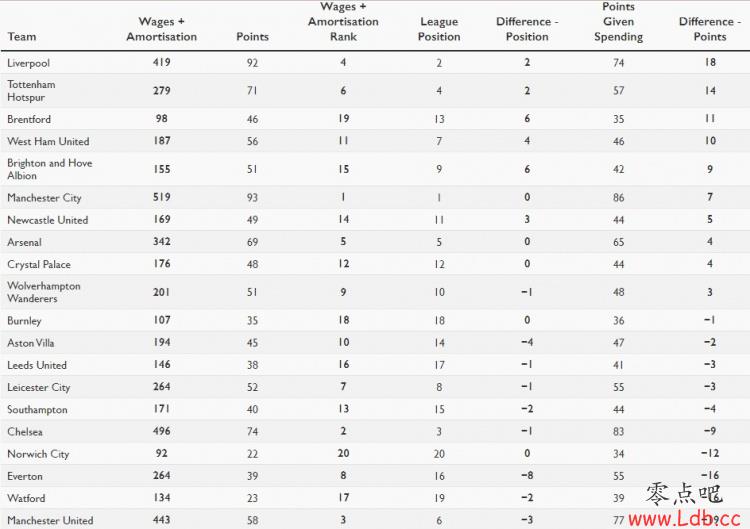Click the Chinese watermark logo text
This screenshot has width=750, height=529.
coord(684,494)
